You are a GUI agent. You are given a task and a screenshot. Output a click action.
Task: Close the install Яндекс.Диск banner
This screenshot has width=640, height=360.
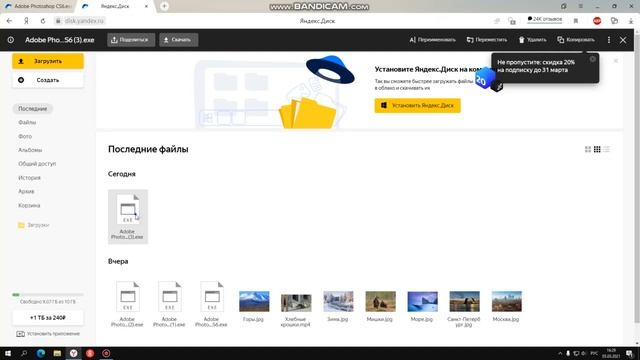[616, 61]
